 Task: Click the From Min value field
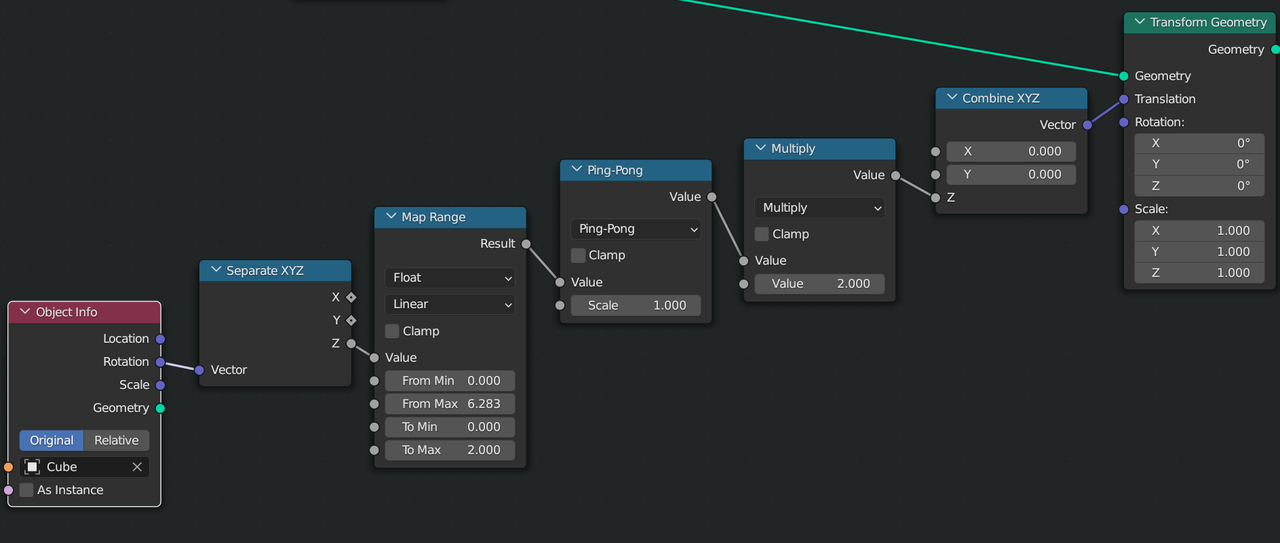[x=450, y=381]
